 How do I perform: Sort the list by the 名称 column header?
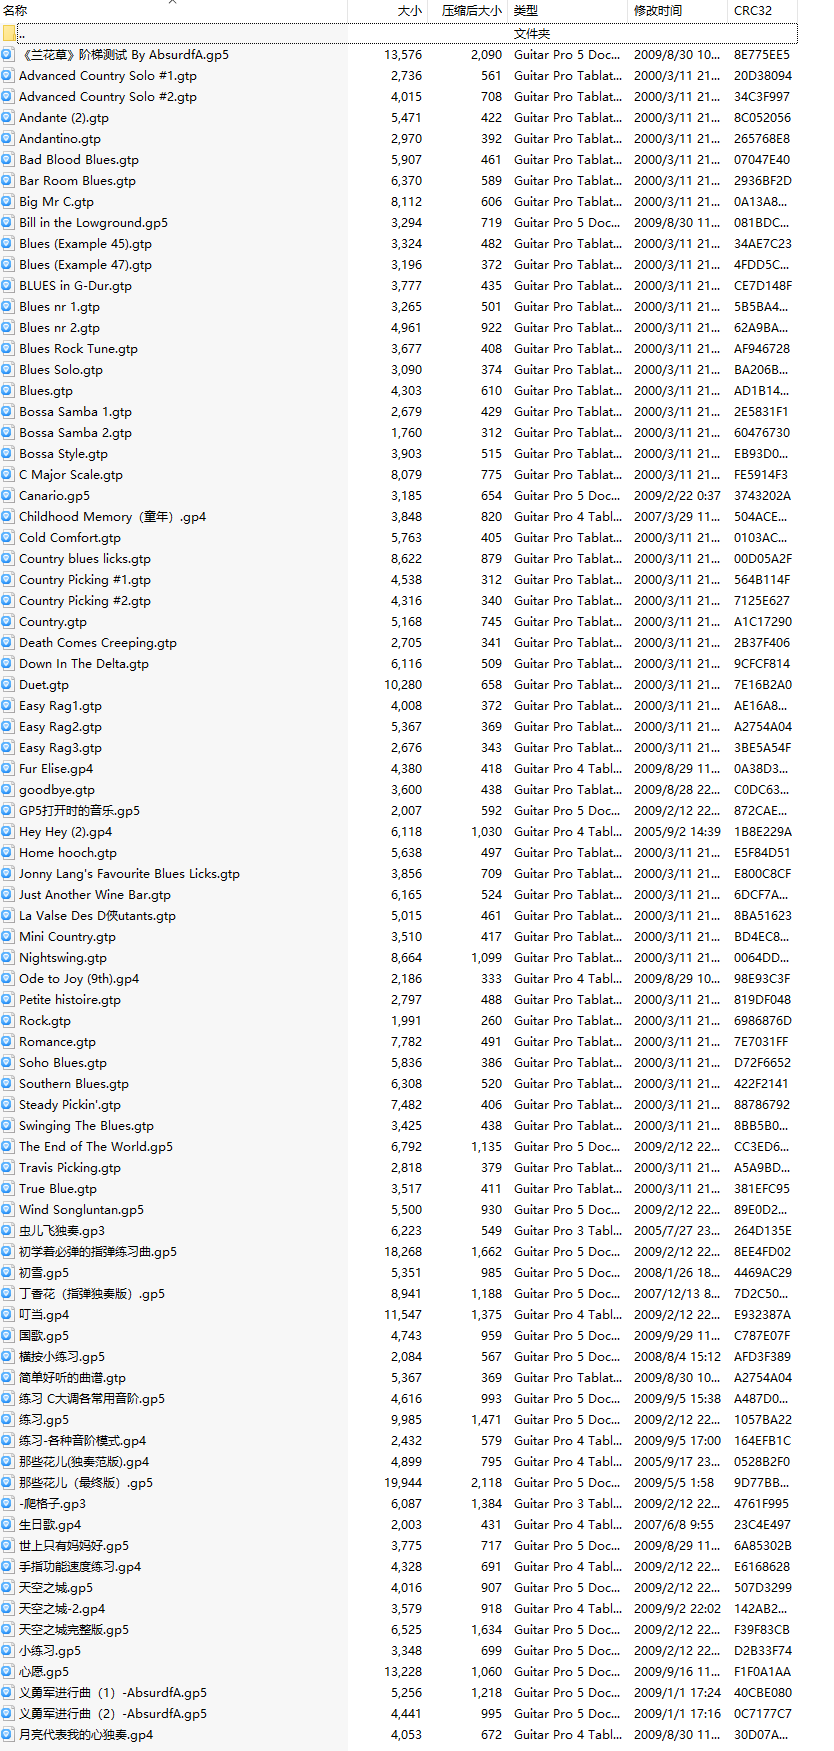[15, 11]
